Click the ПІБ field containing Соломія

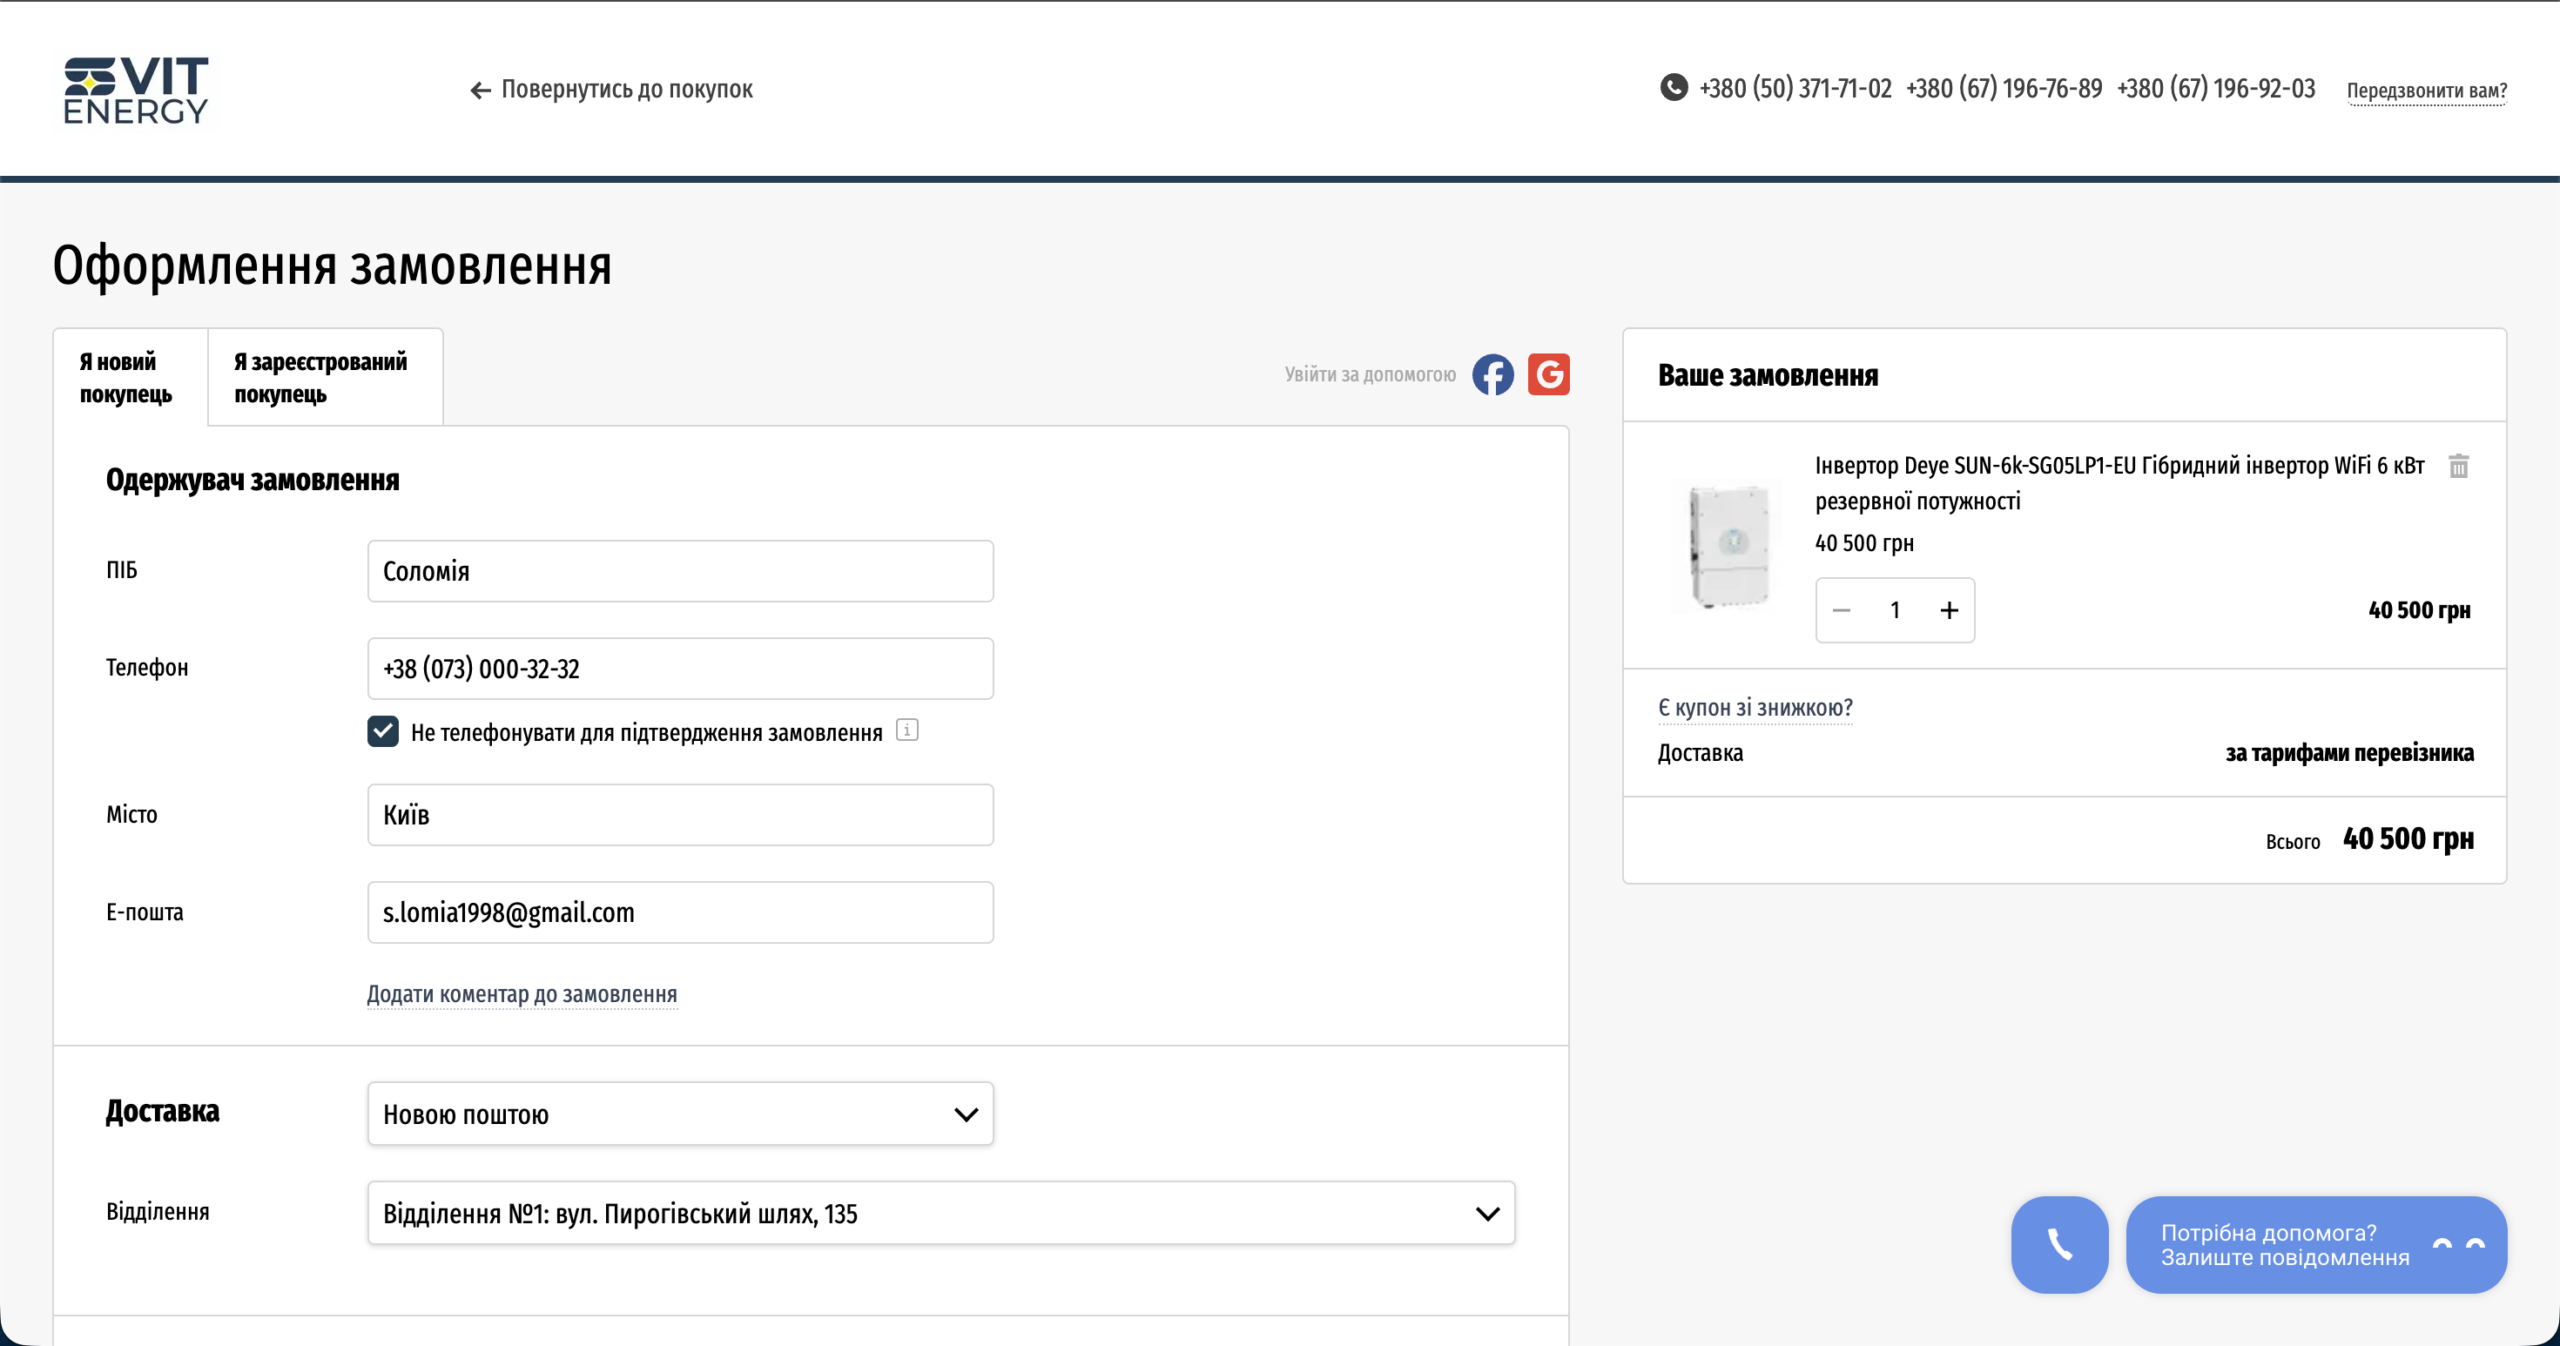click(x=680, y=571)
